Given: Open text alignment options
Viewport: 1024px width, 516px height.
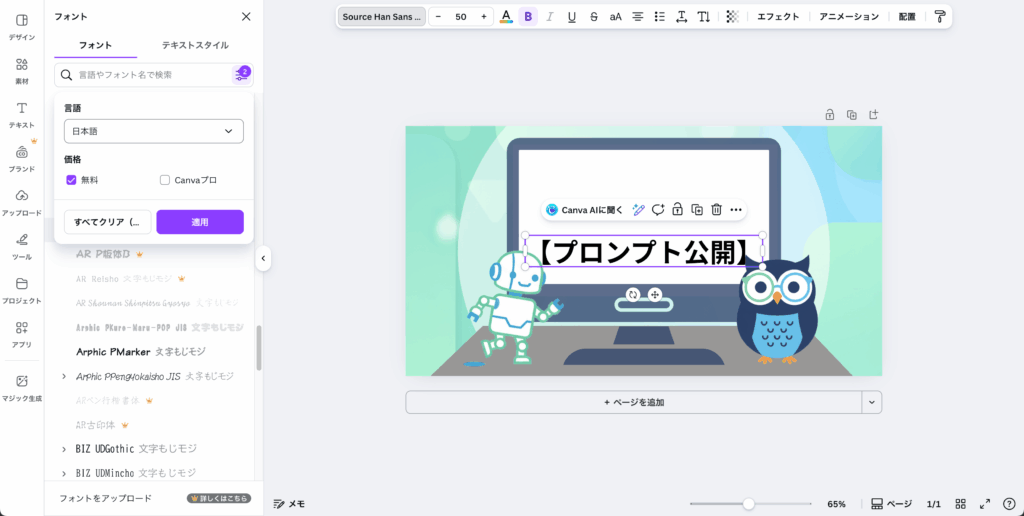Looking at the screenshot, I should click(637, 16).
